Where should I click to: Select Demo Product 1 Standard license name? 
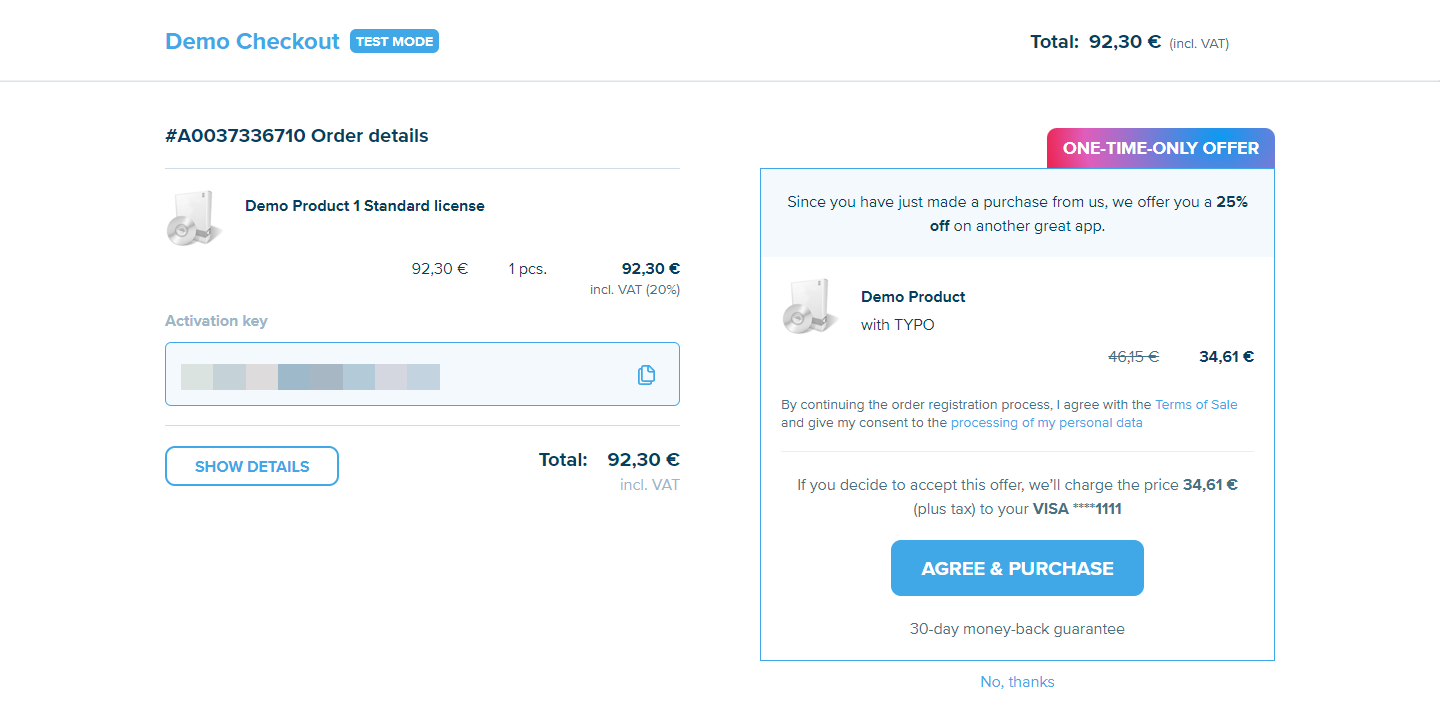click(x=365, y=206)
